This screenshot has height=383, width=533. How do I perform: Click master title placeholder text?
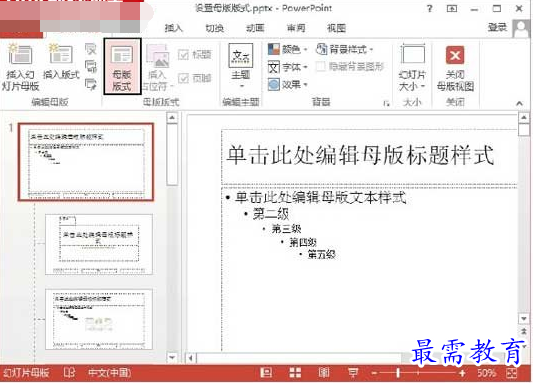pyautogui.click(x=360, y=155)
